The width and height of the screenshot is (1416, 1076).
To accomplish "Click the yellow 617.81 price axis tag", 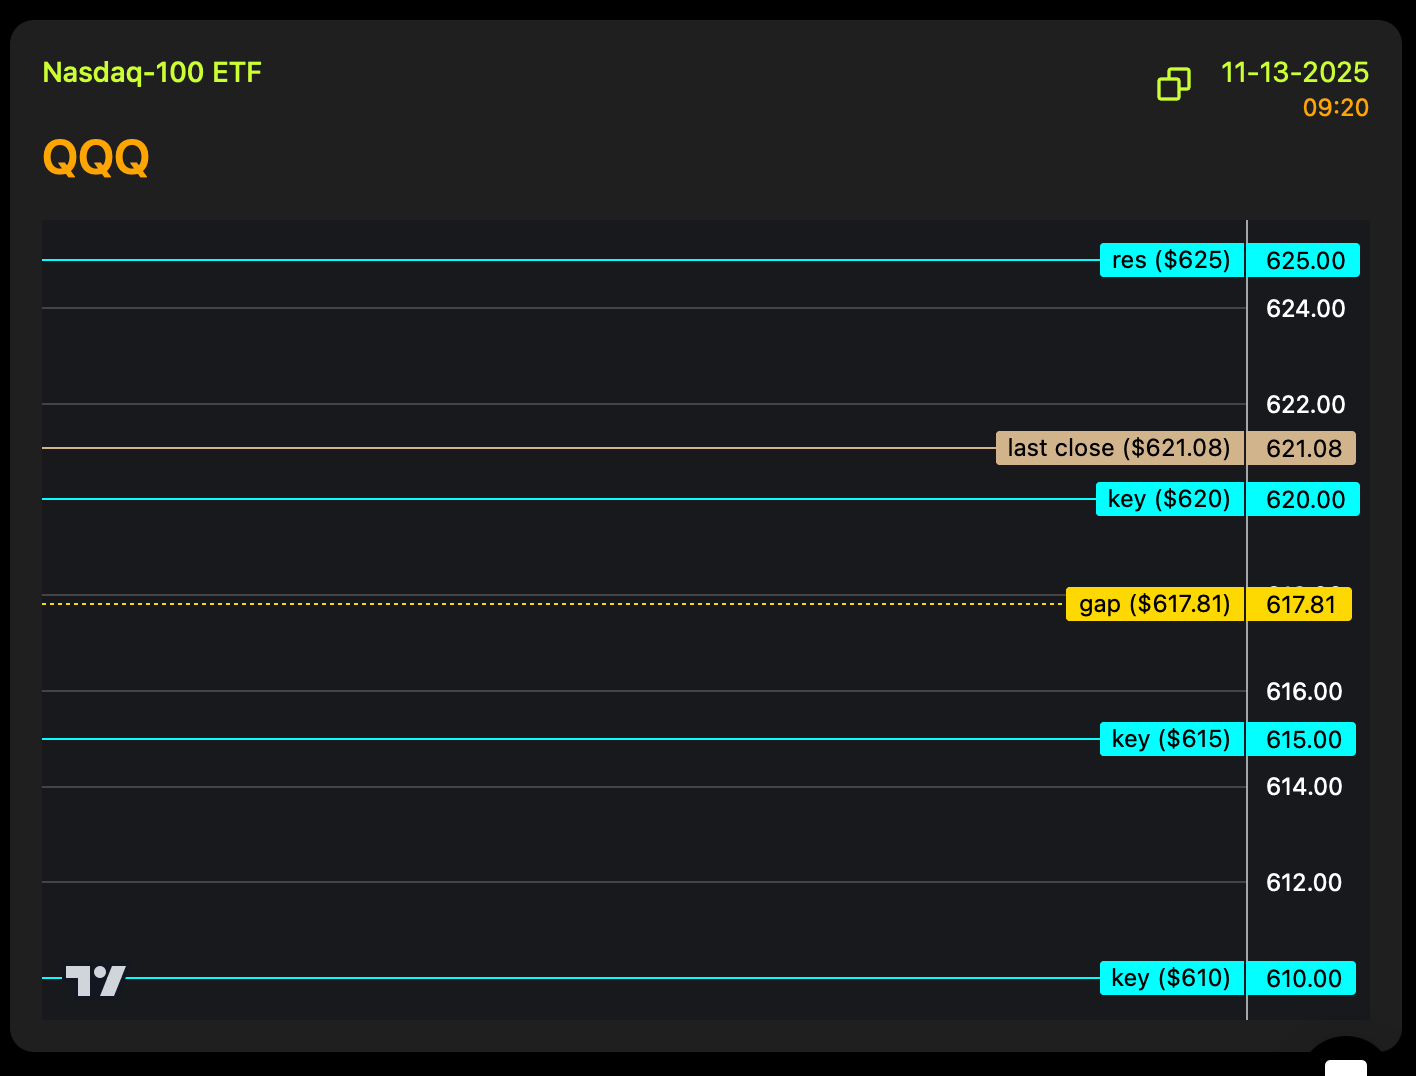I will coord(1300,605).
